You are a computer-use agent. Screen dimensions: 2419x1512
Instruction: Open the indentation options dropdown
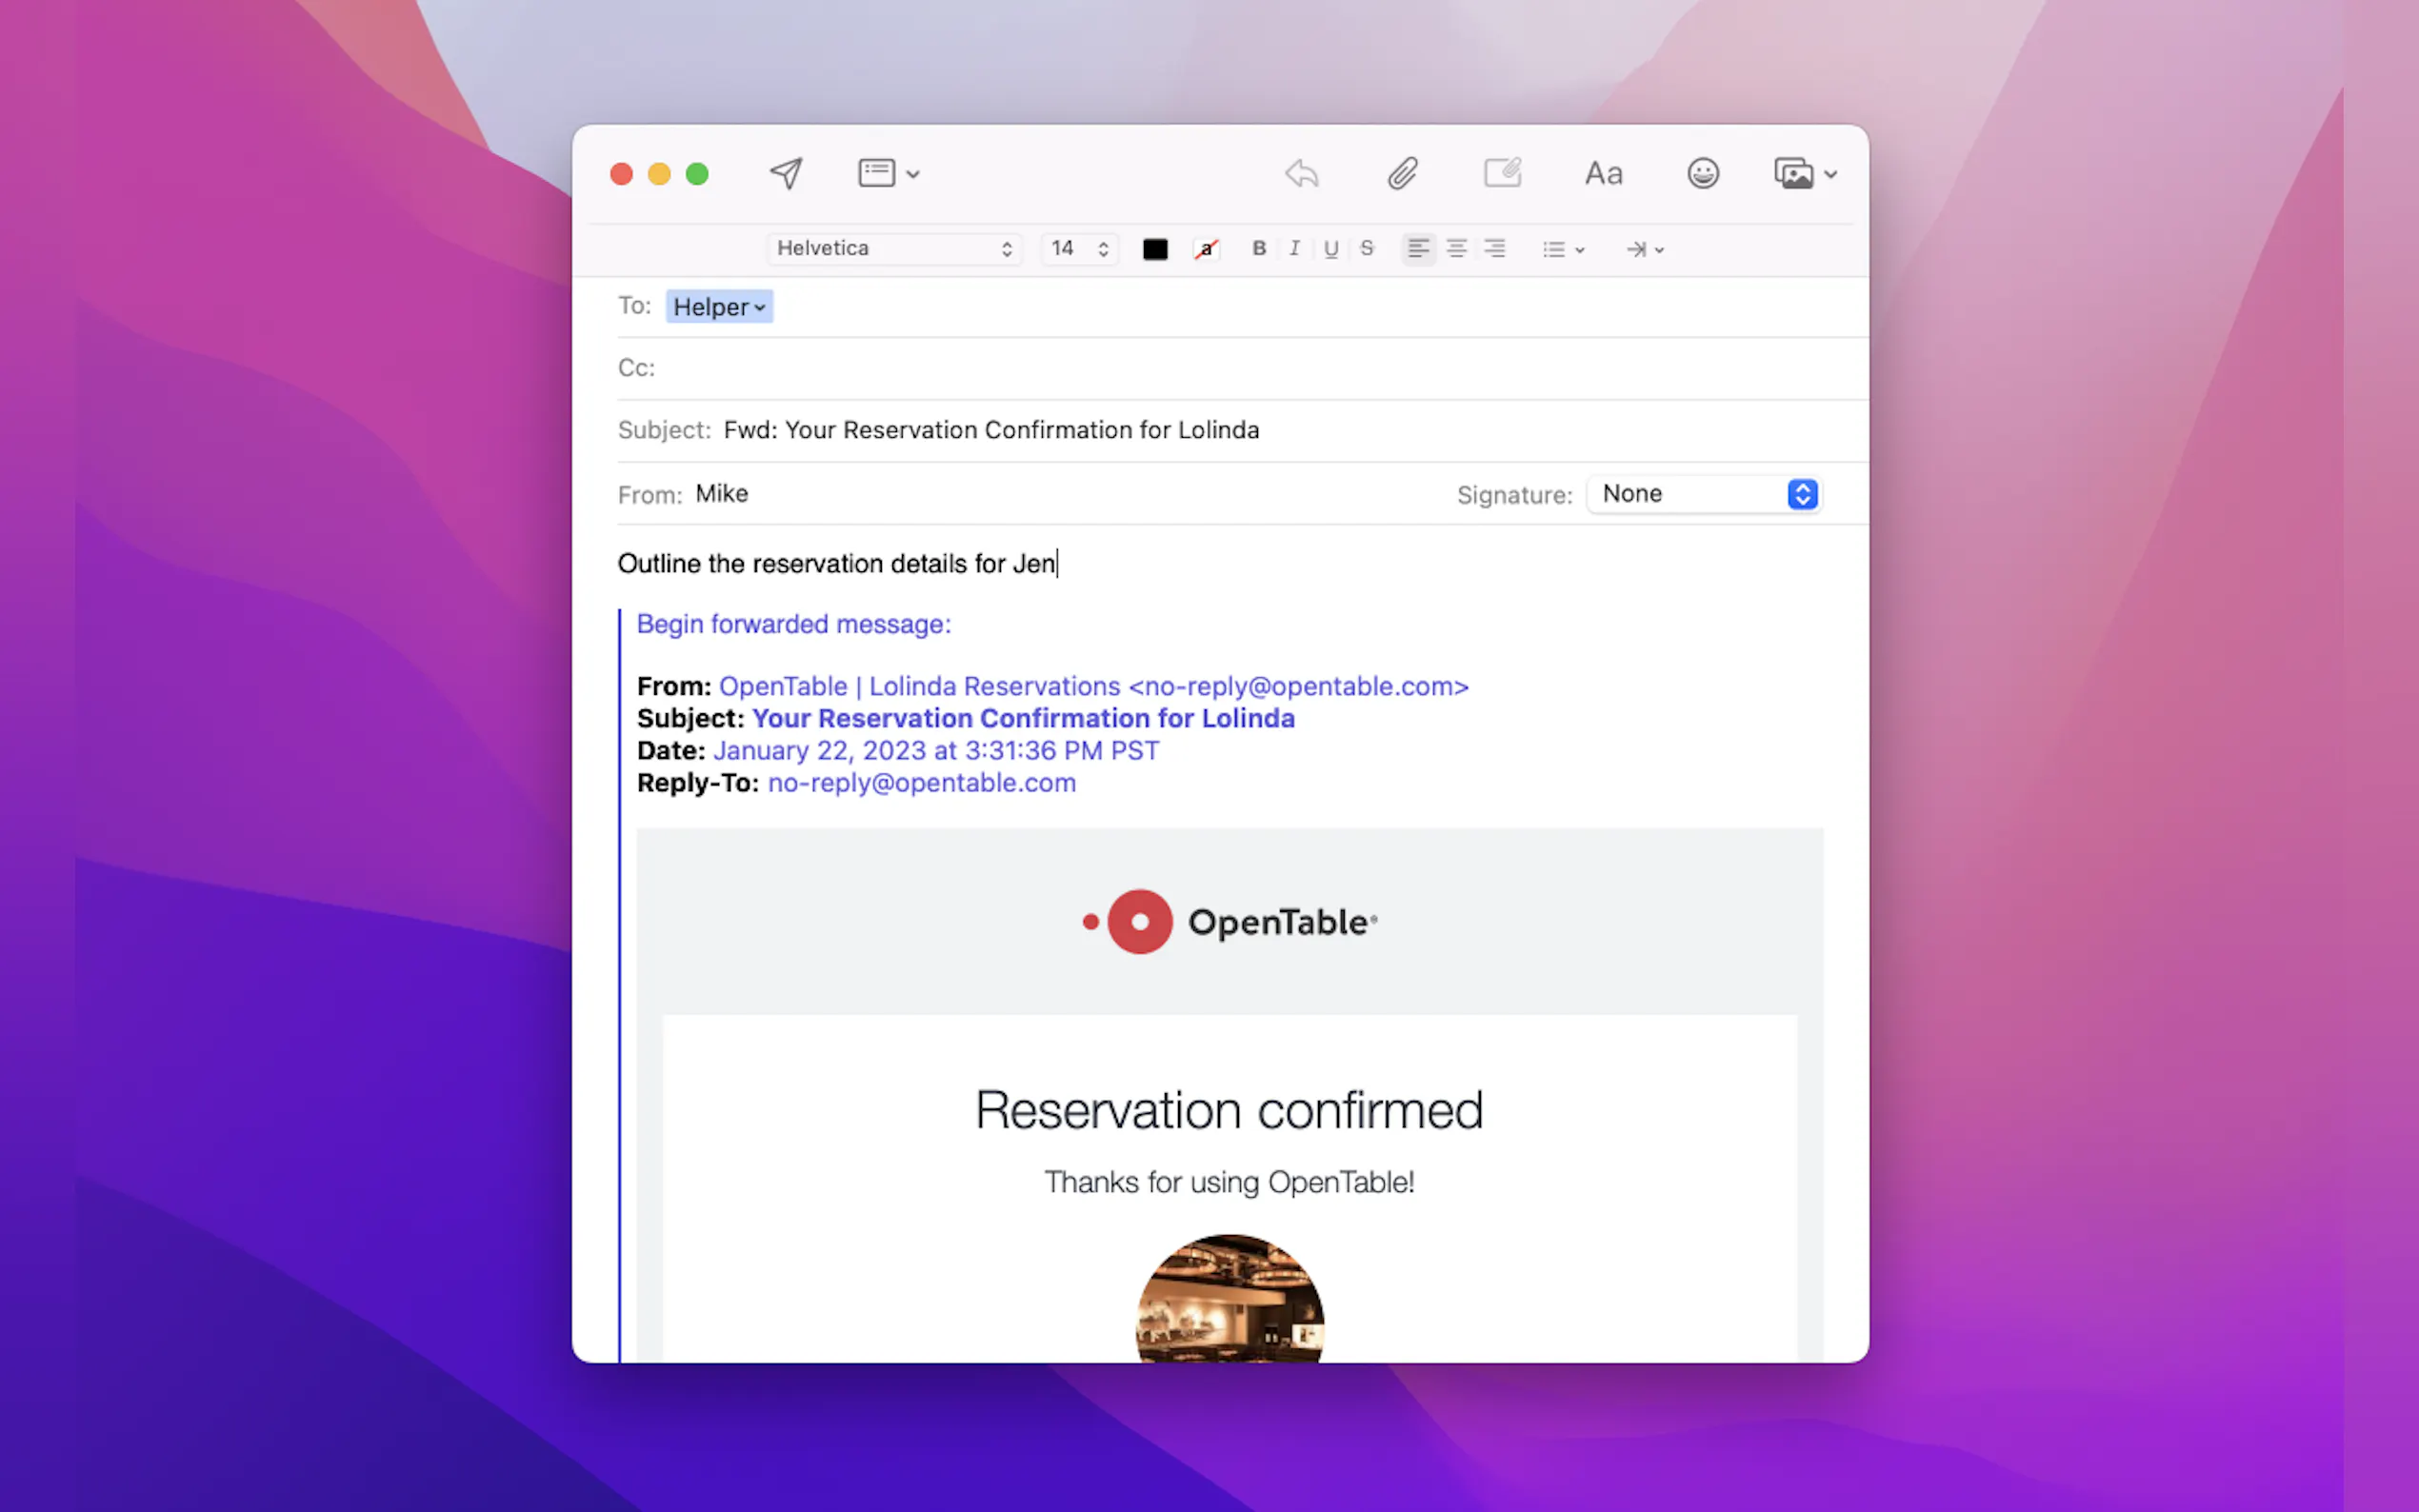coord(1644,249)
